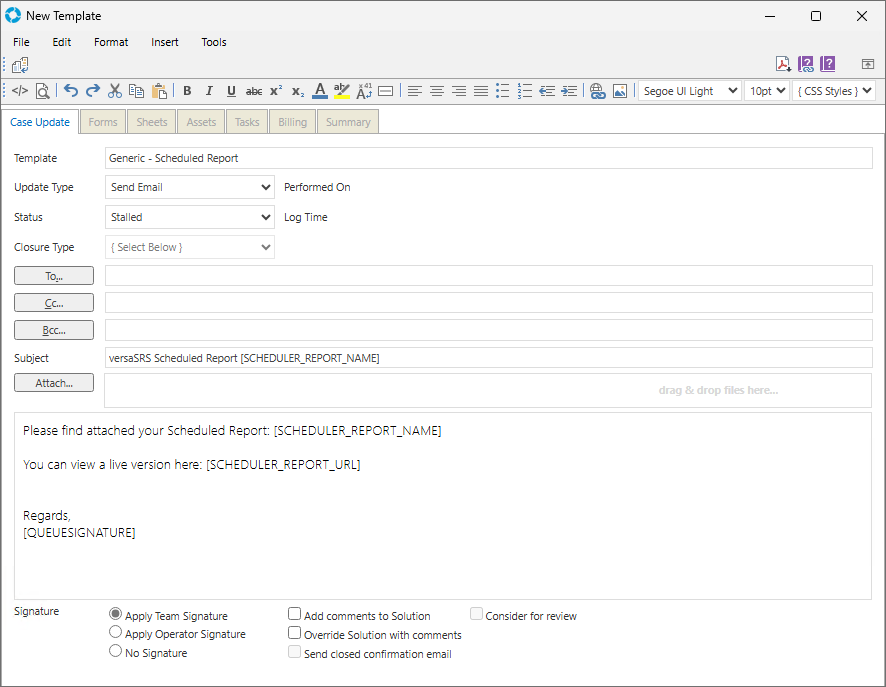Expand the CSS Styles dropdown

tap(834, 91)
